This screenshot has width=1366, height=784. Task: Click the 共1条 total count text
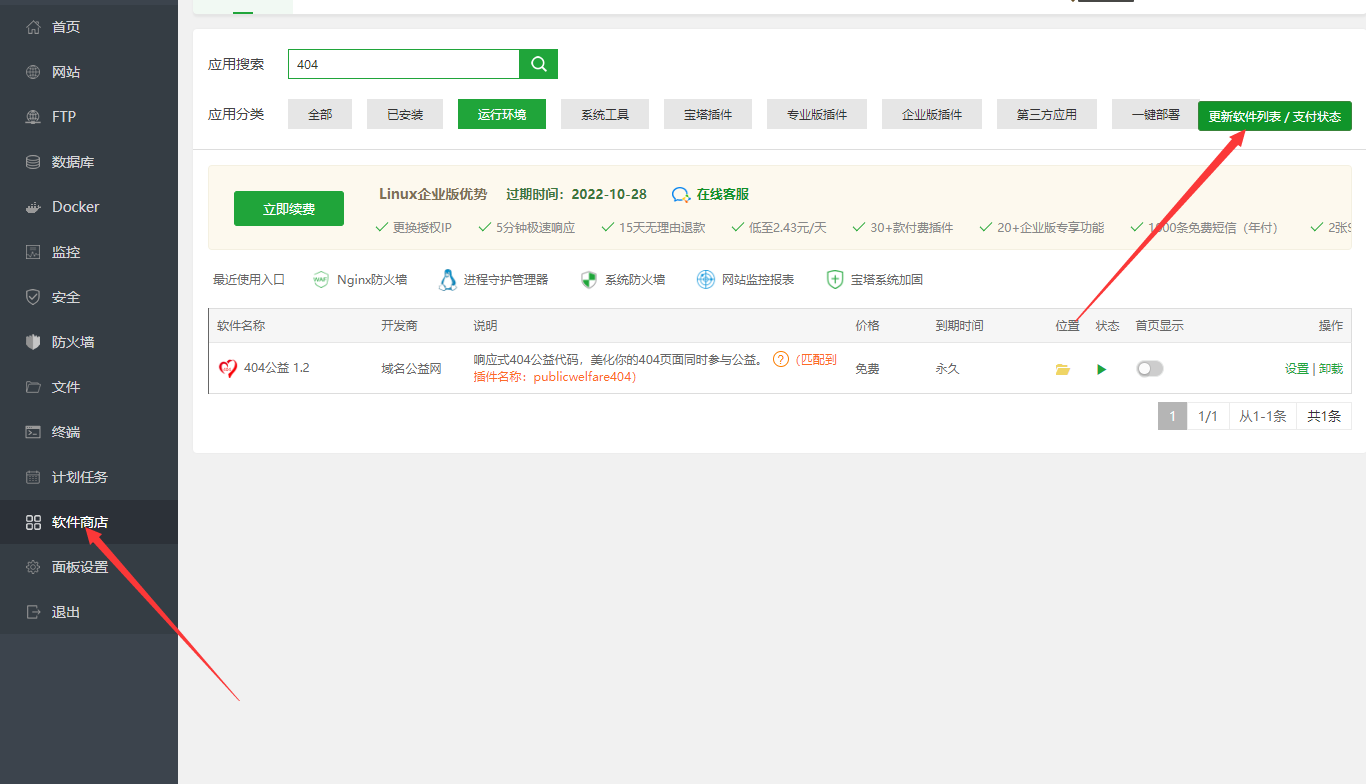(x=1324, y=416)
